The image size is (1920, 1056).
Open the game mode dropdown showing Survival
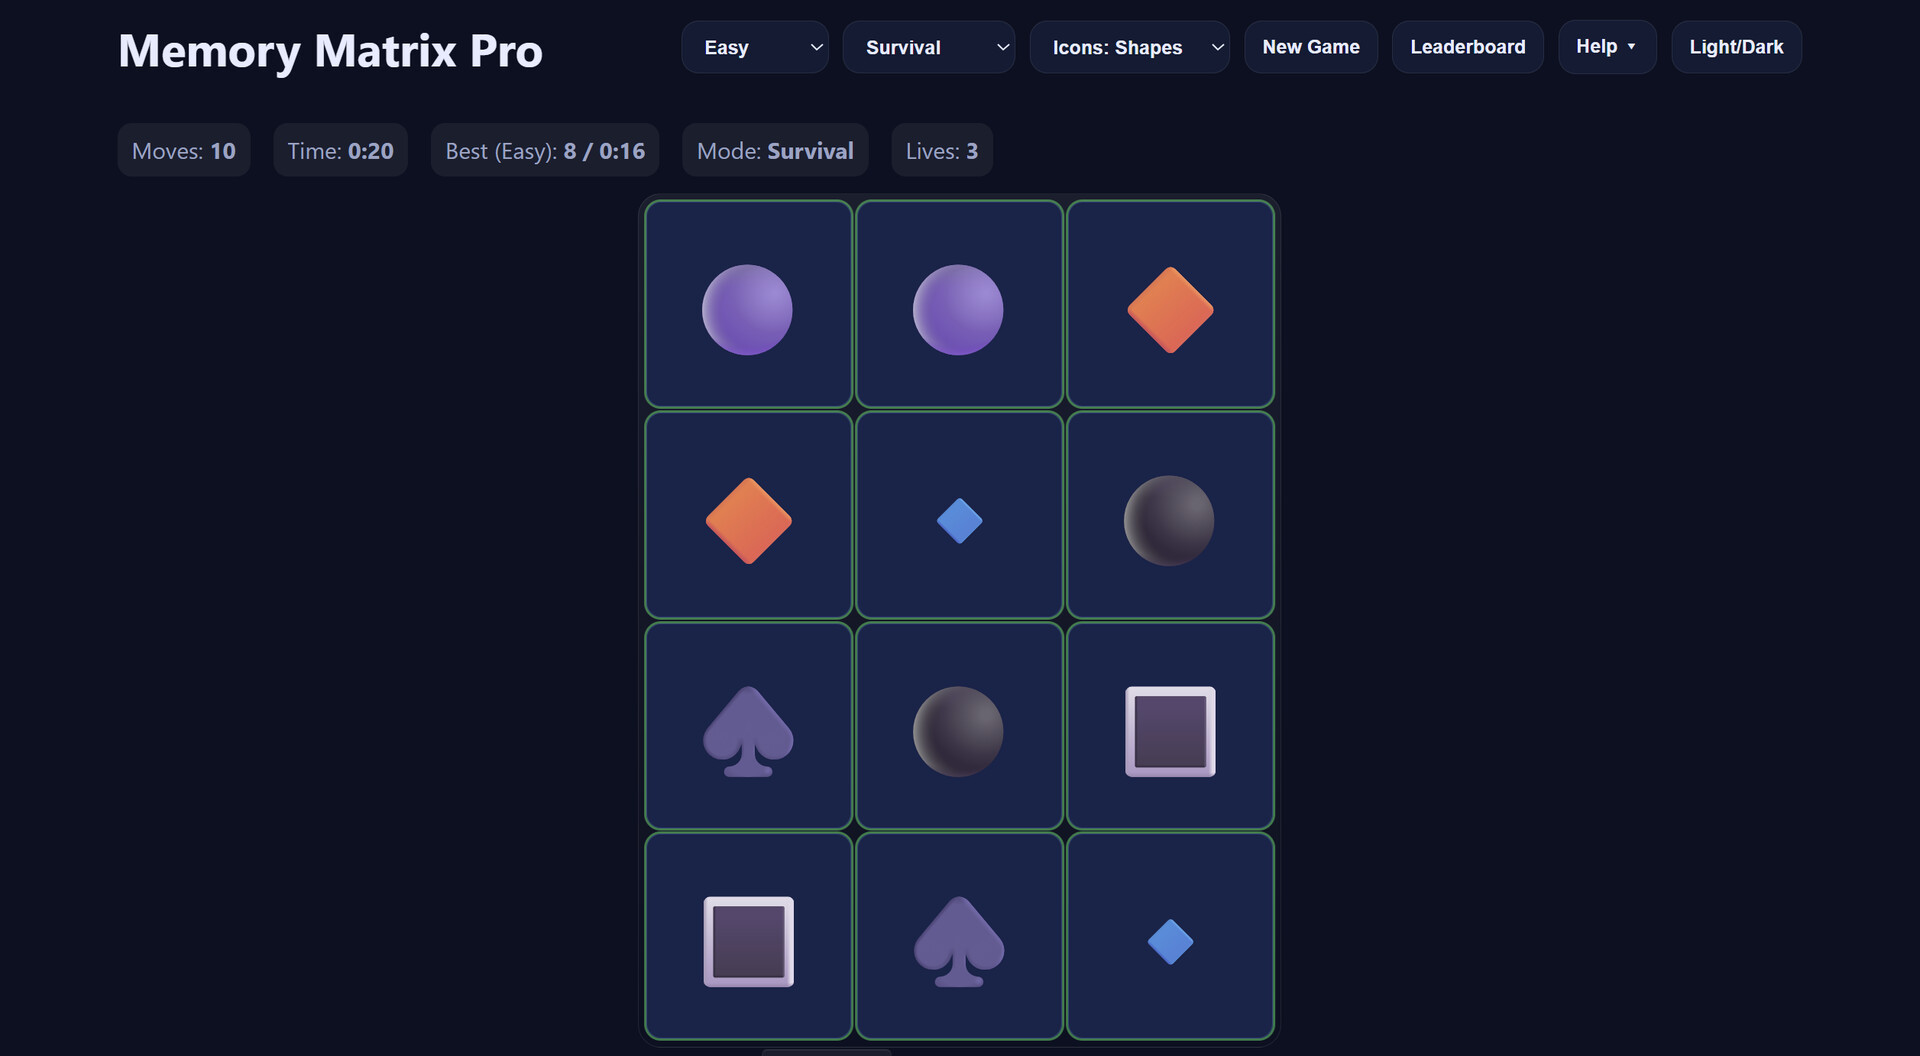tap(928, 46)
